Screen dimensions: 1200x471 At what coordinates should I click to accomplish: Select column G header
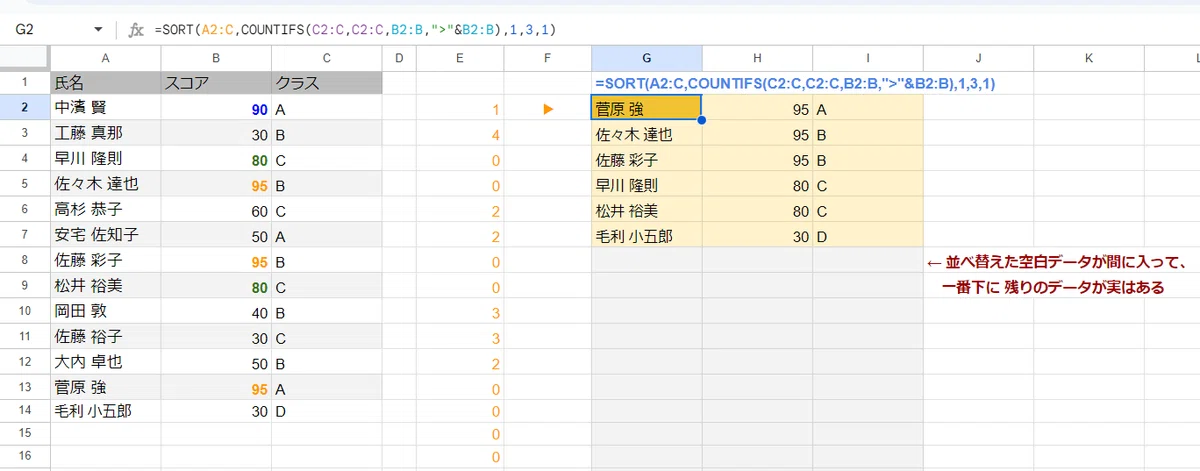coord(646,59)
